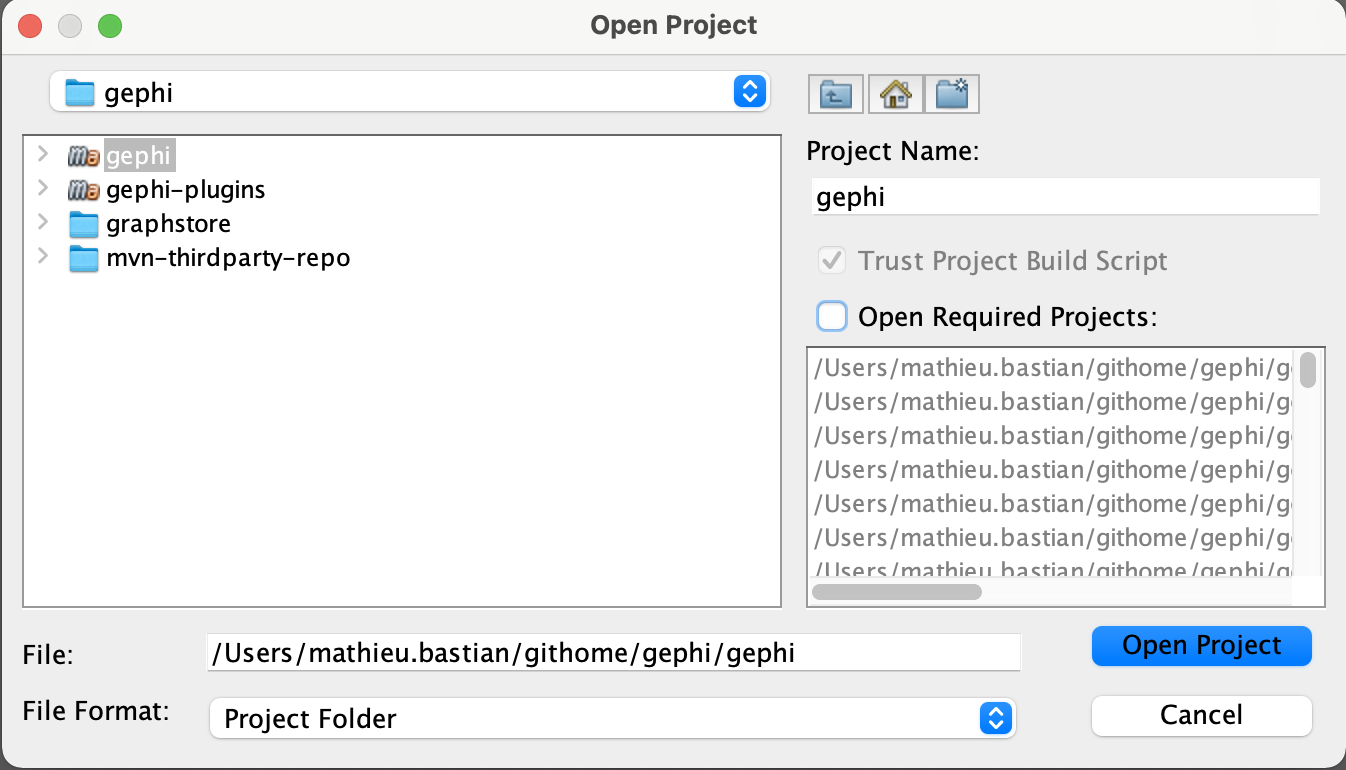Viewport: 1346px width, 770px height.
Task: Click the graphstore folder icon
Action: (83, 224)
